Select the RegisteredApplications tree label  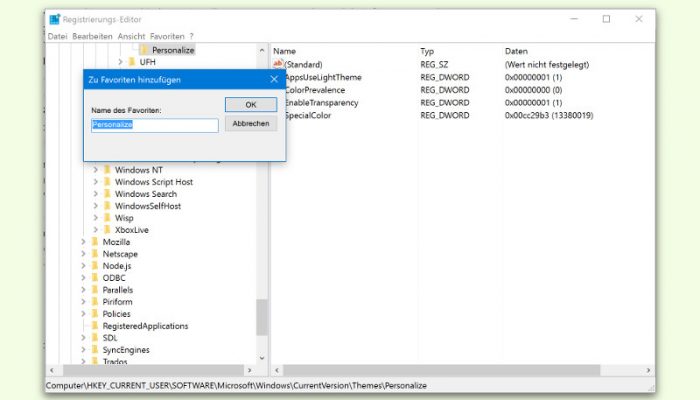(x=145, y=326)
